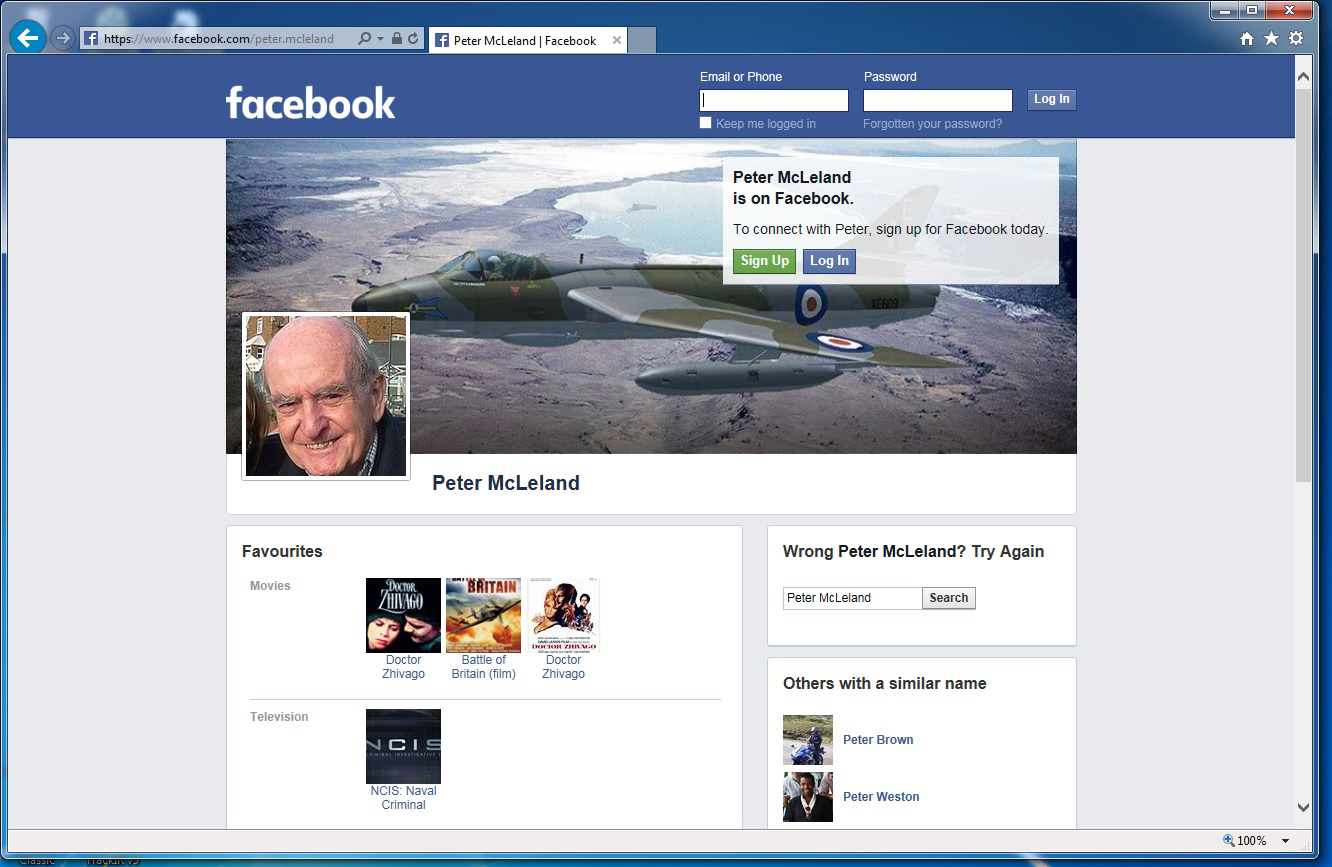Click the search magnifier in address bar

tap(365, 39)
